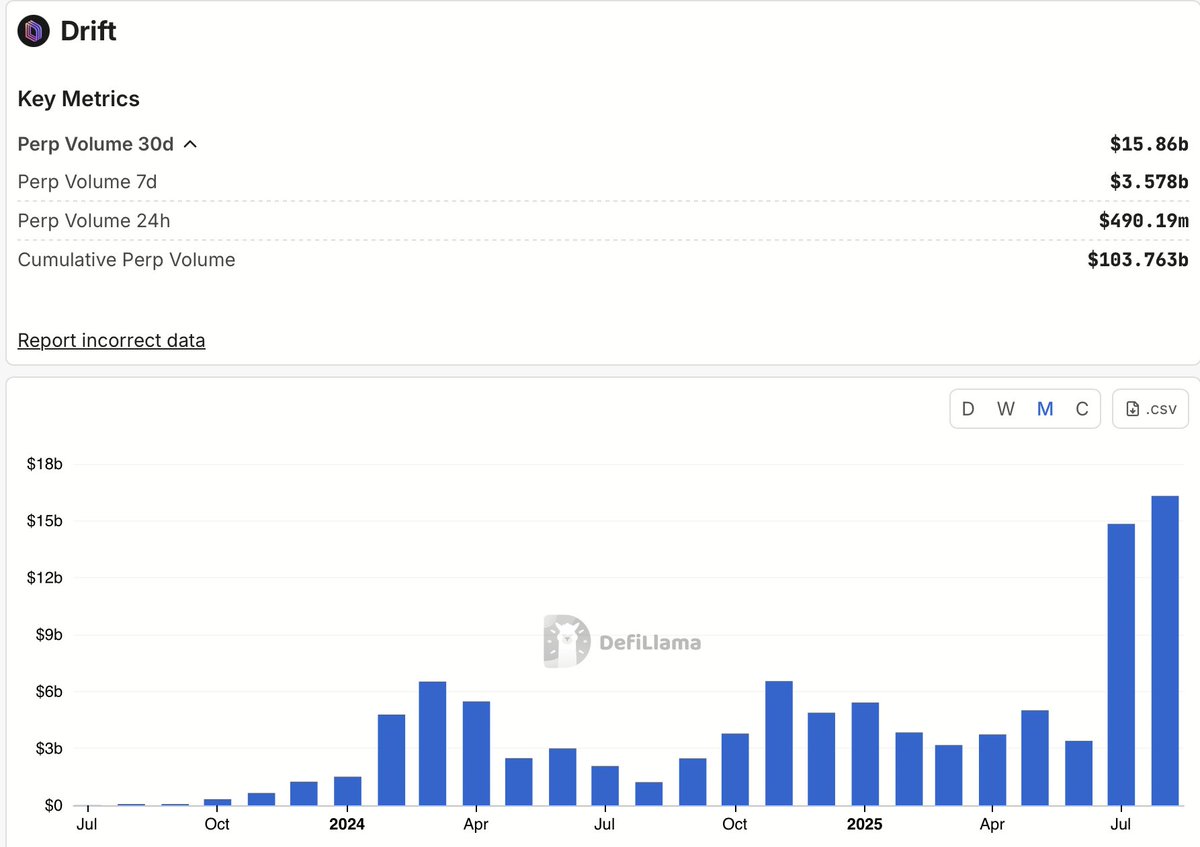
Task: Click the 2024 label on the chart axis
Action: pos(346,824)
